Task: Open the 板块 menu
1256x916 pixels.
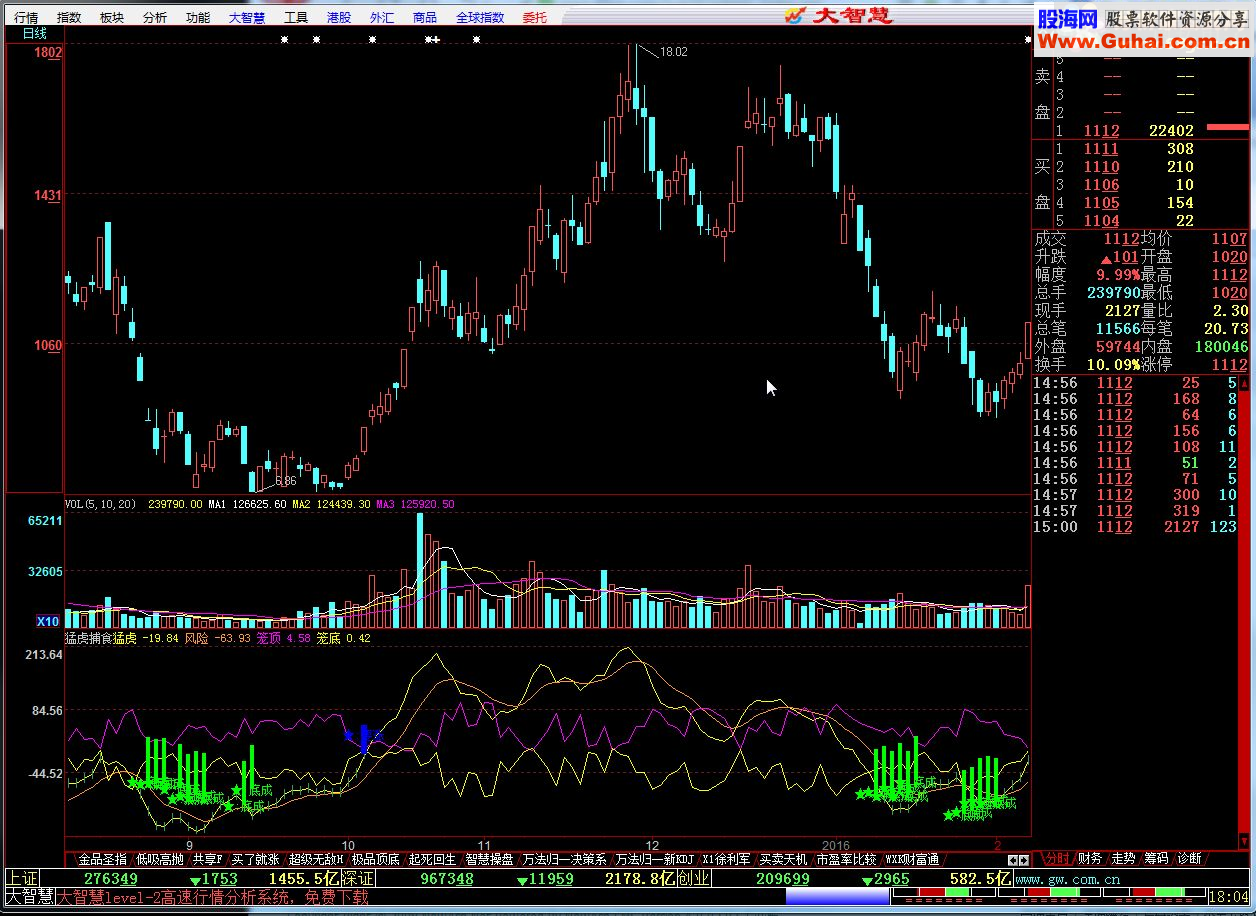Action: click(112, 17)
